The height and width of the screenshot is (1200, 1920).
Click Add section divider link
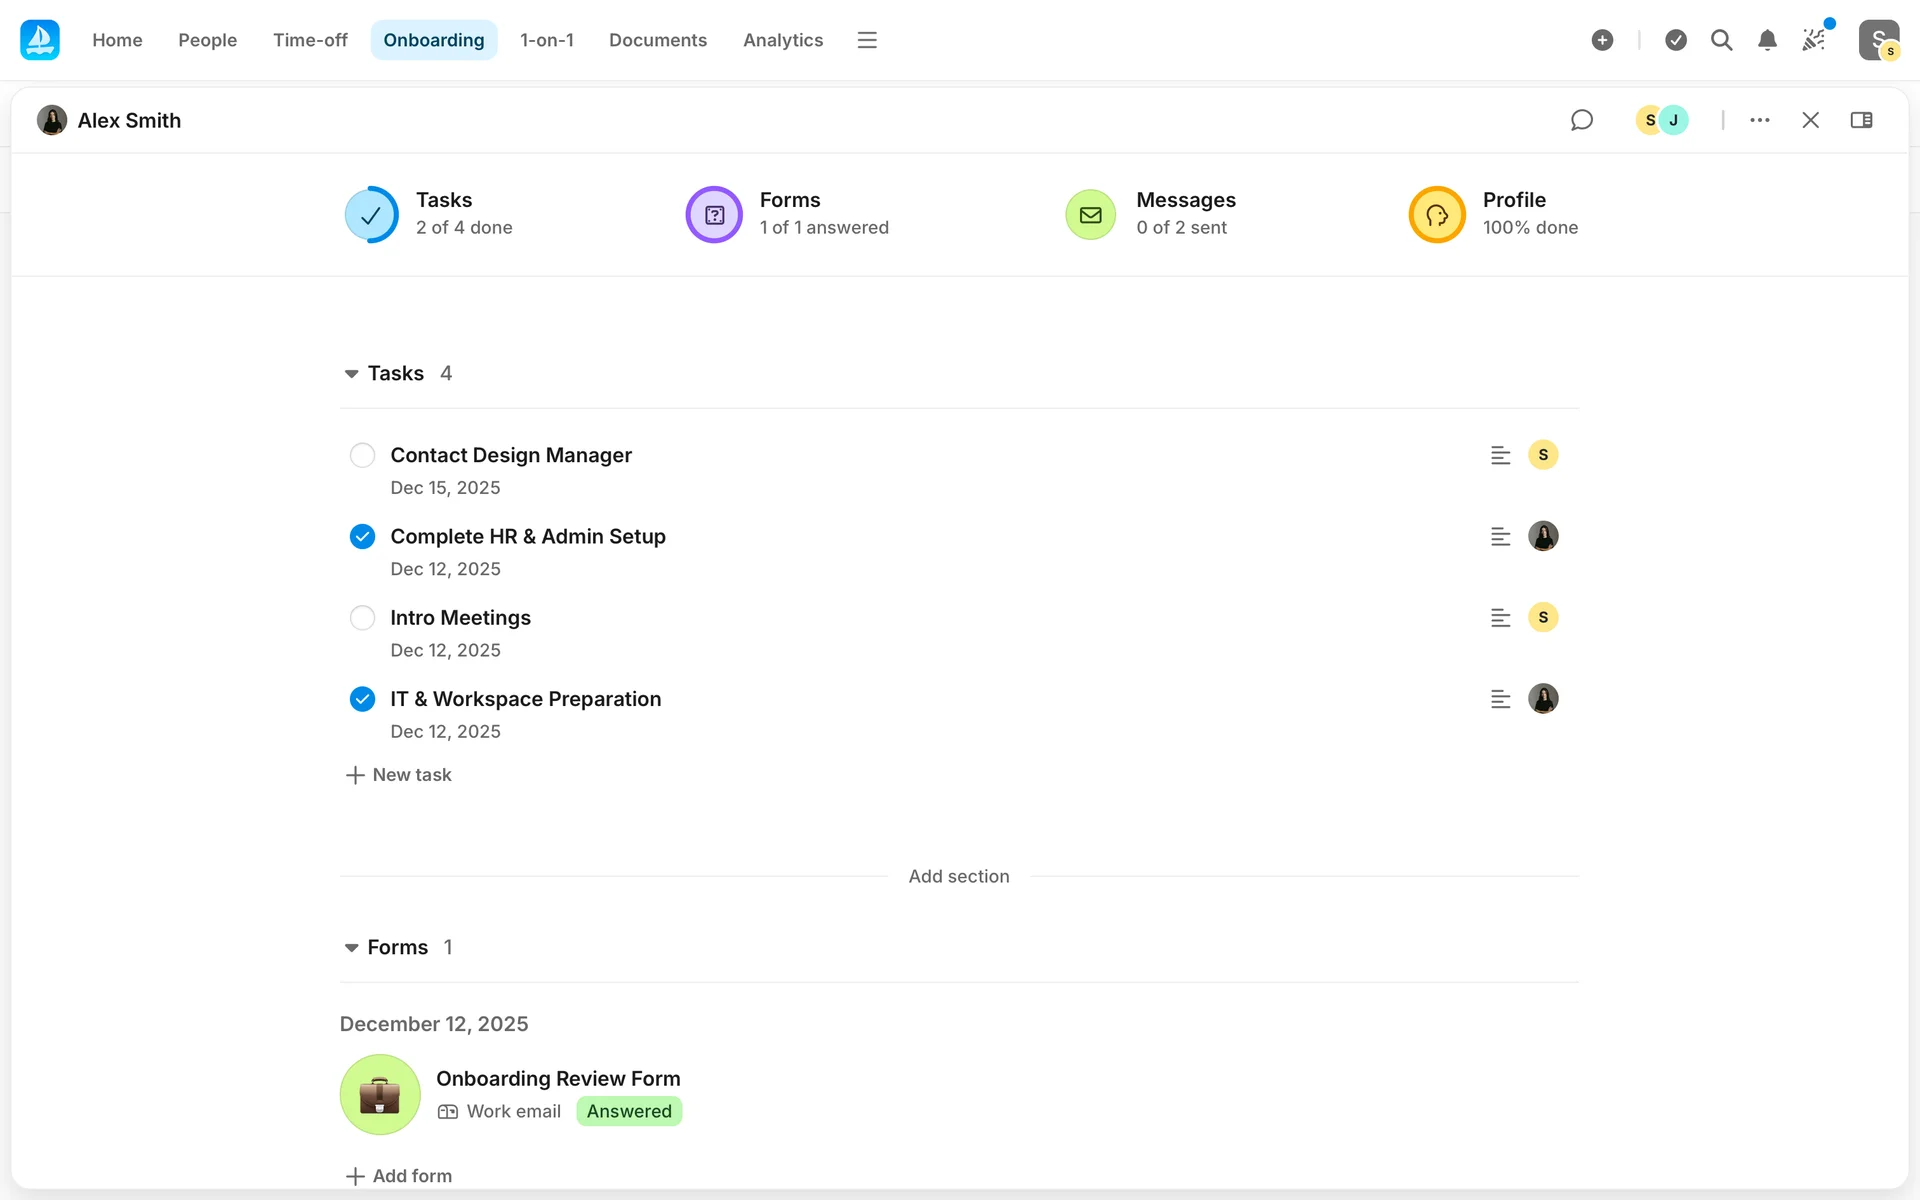tap(958, 876)
